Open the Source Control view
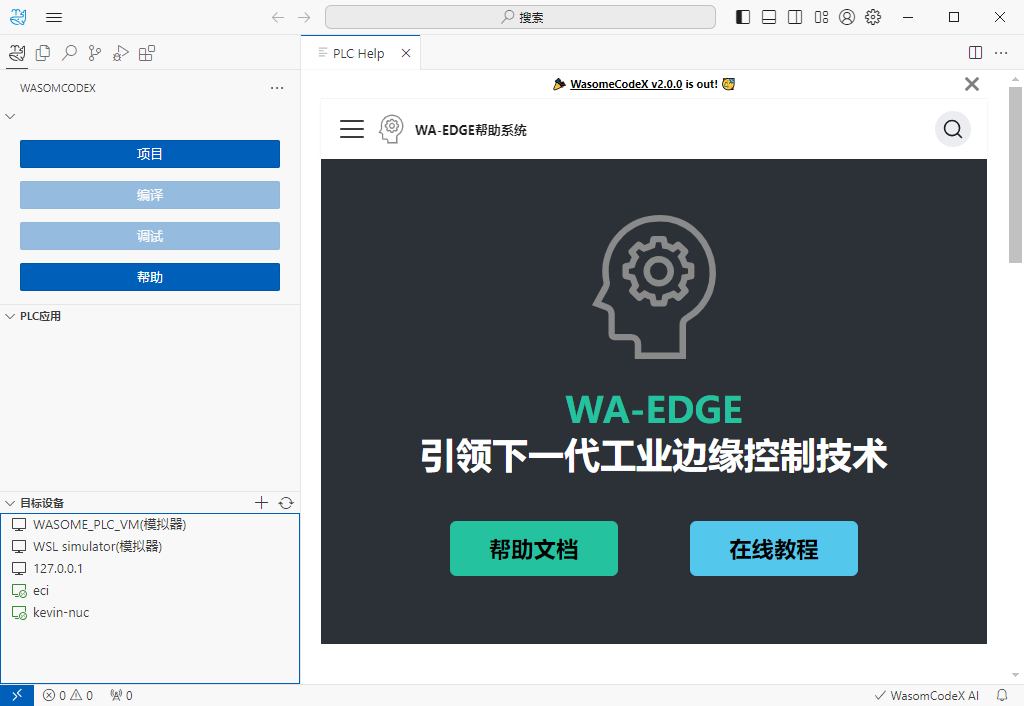The image size is (1024, 706). (95, 53)
